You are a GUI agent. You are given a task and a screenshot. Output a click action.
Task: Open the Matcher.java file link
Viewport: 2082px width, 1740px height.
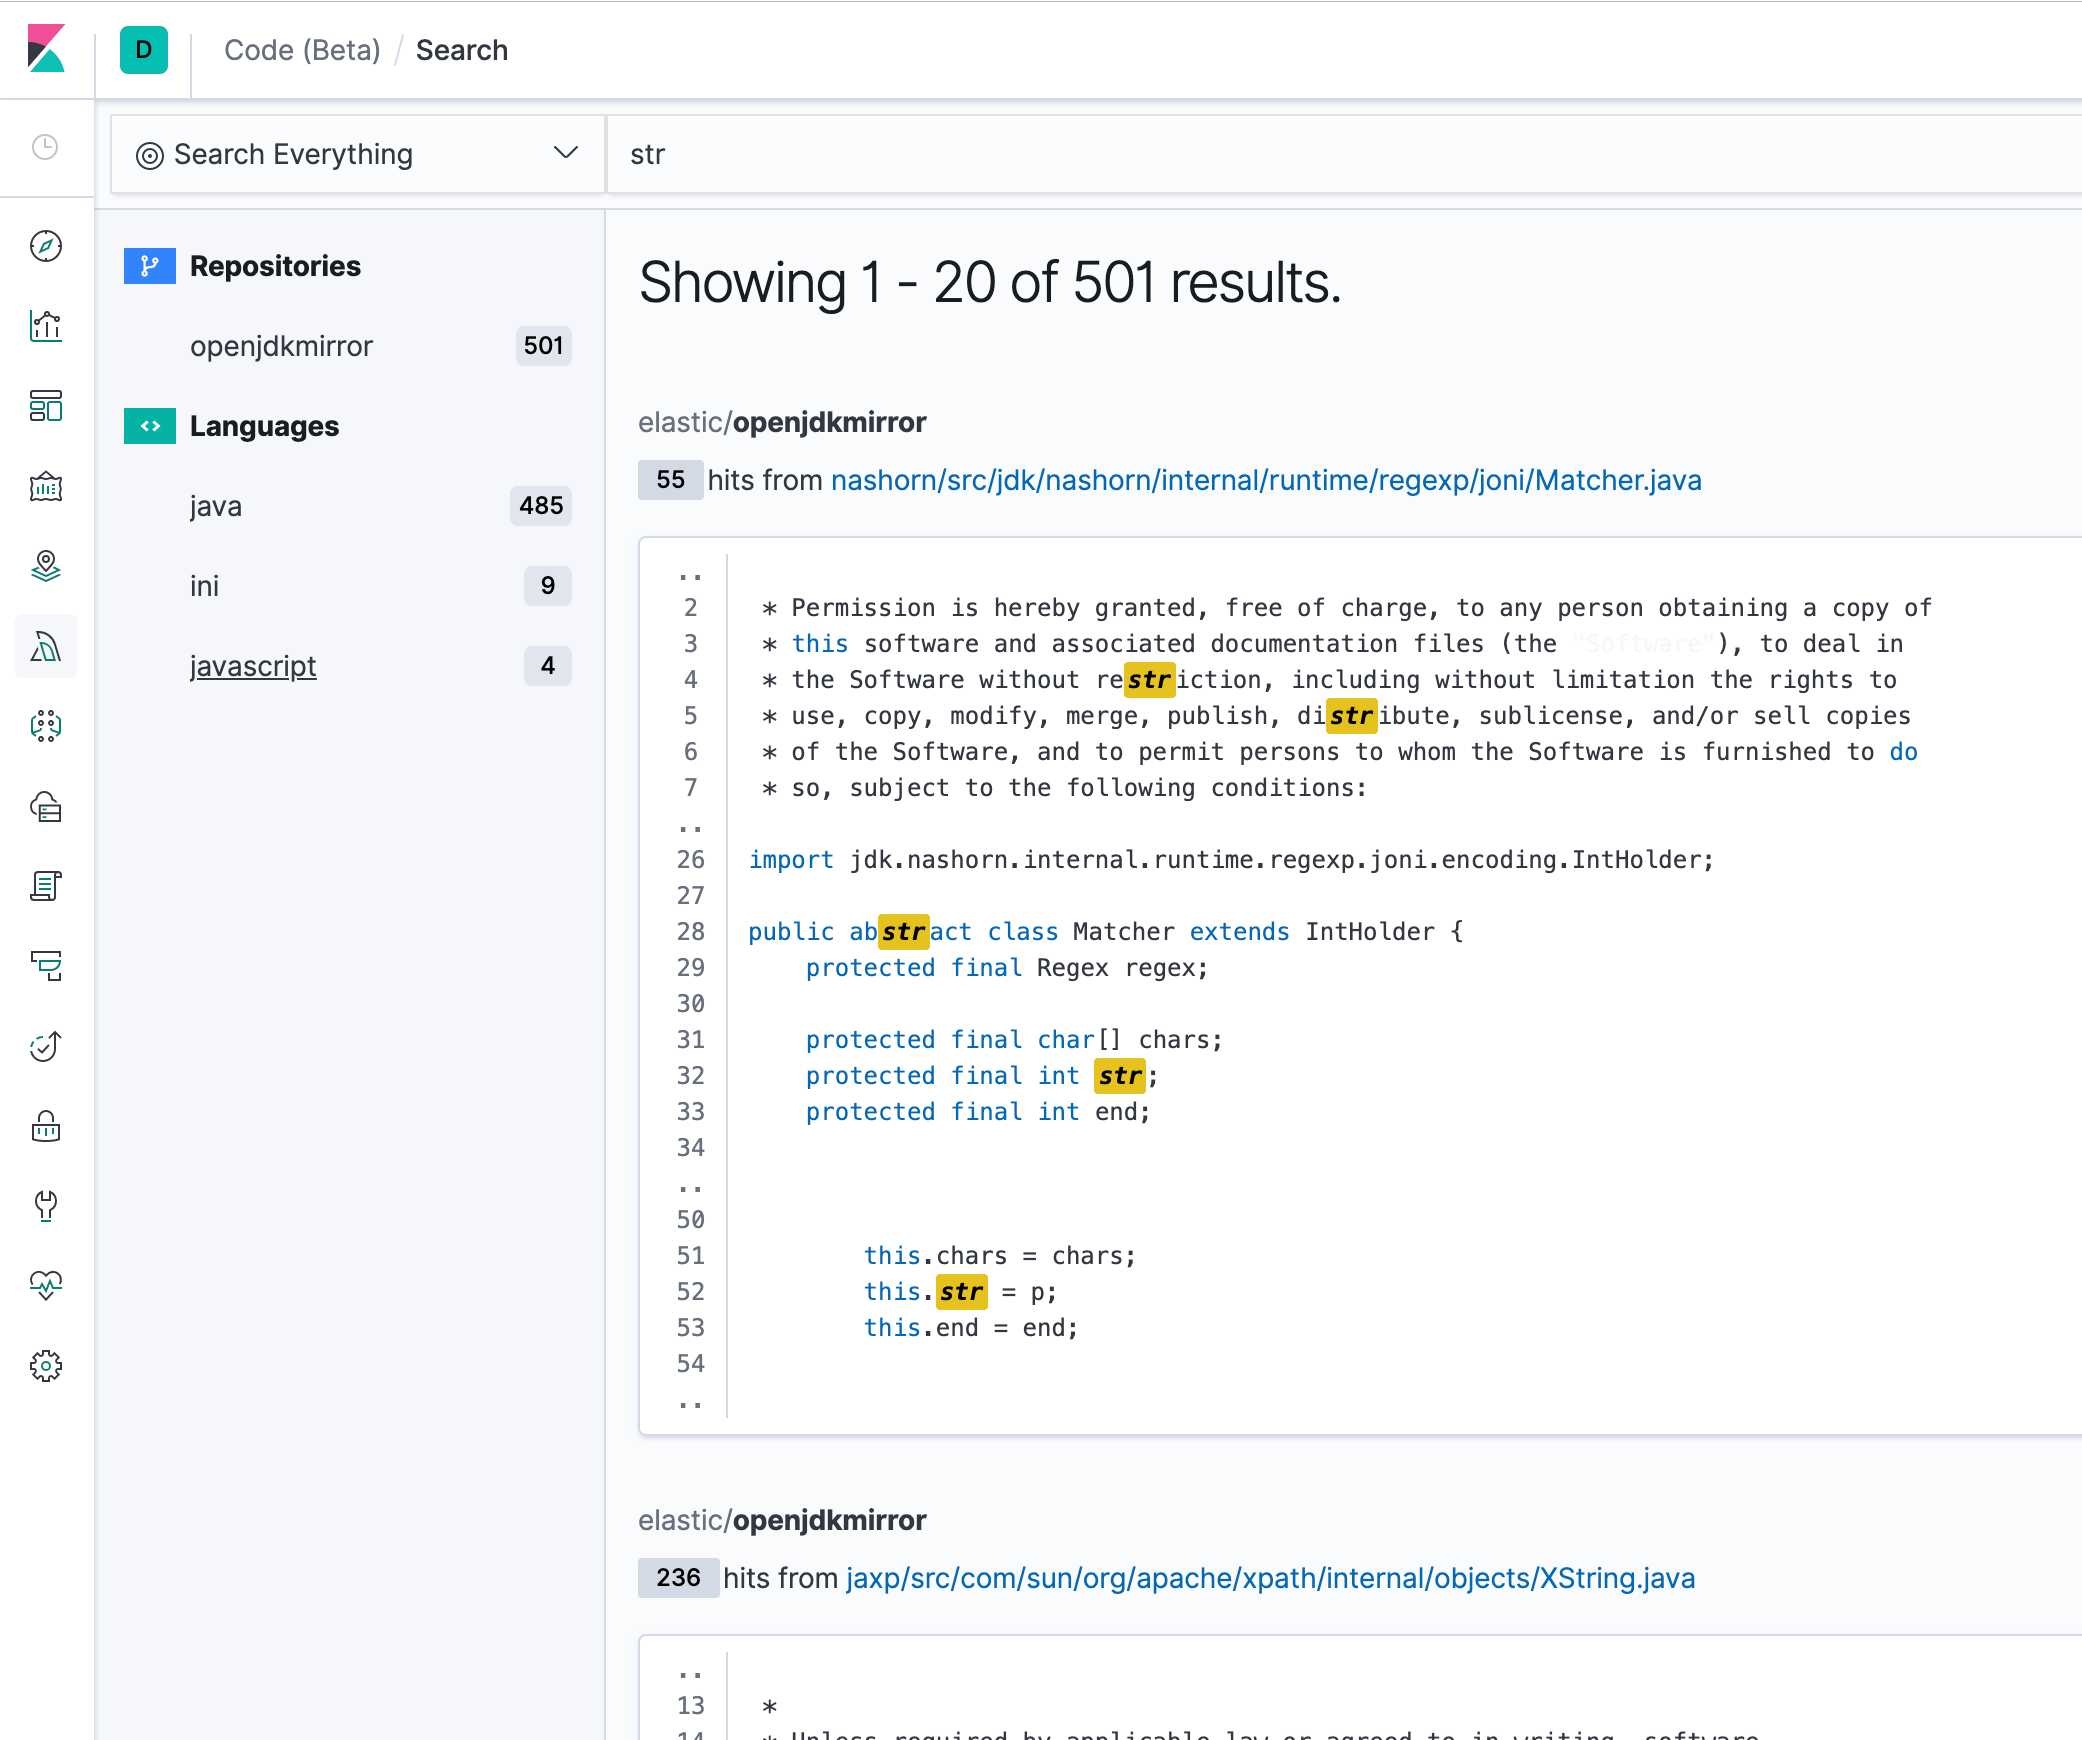coord(1265,480)
